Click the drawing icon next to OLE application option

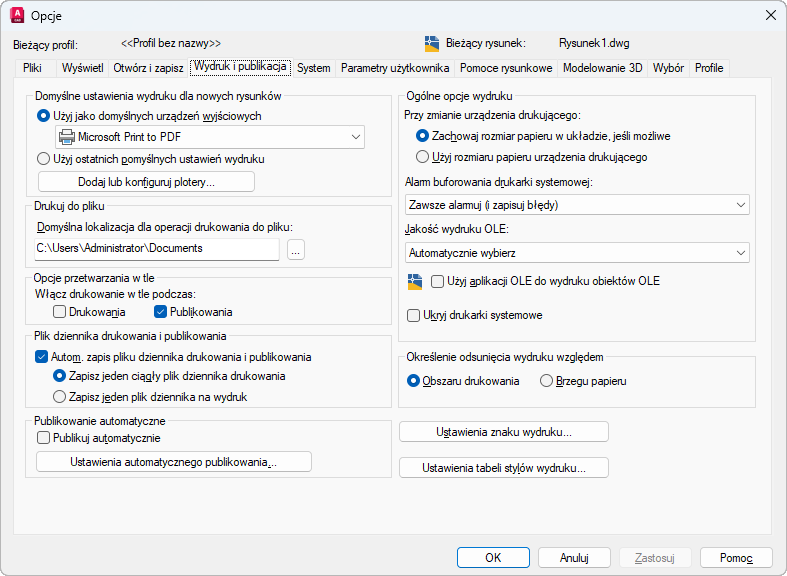[x=416, y=282]
